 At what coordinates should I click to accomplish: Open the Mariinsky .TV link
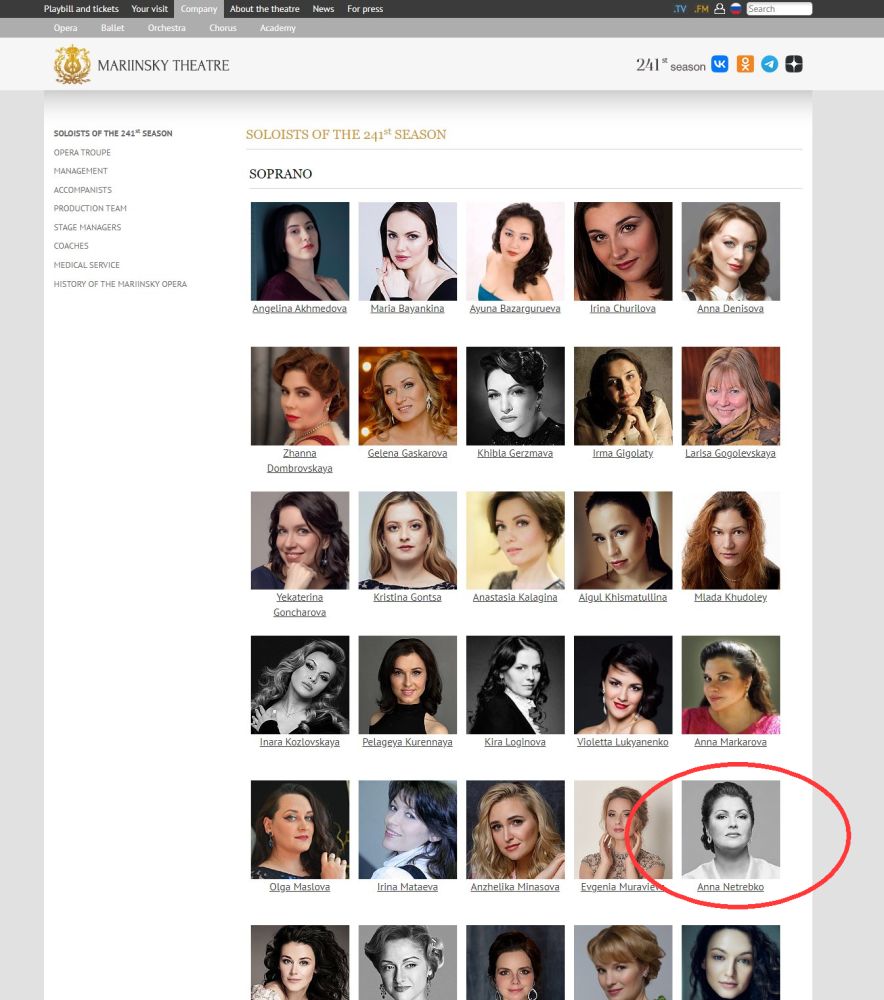point(680,9)
